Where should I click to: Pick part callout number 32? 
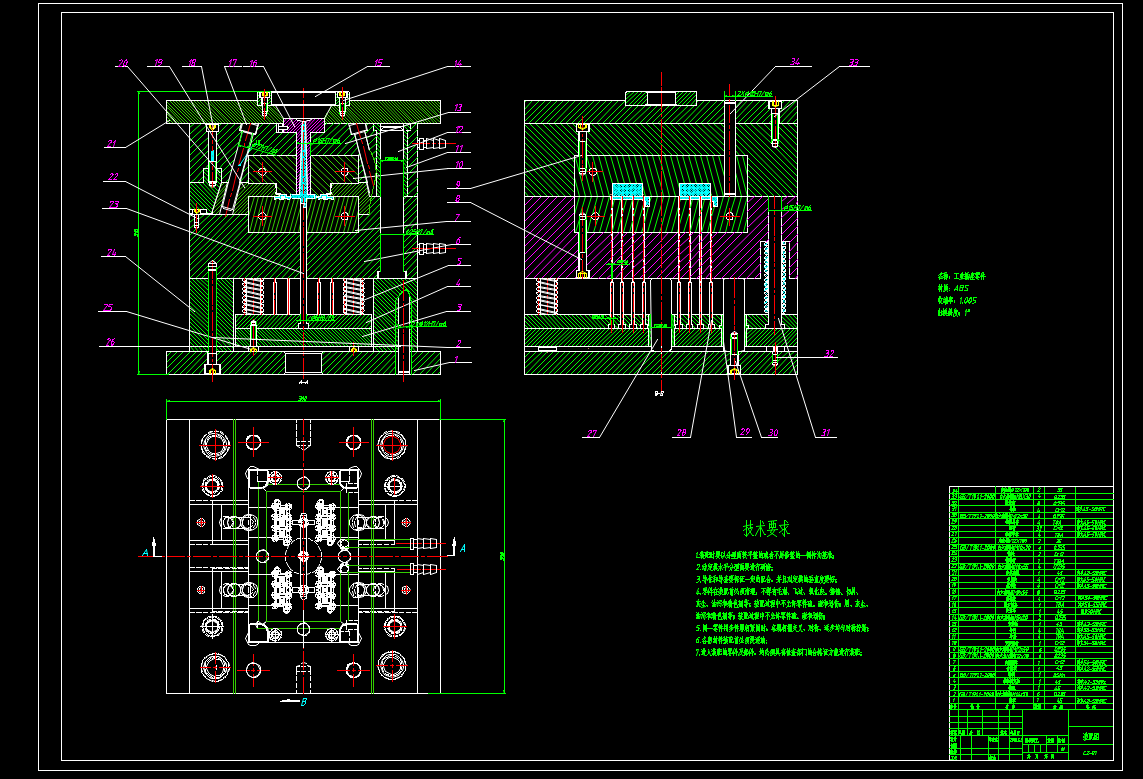click(x=830, y=353)
